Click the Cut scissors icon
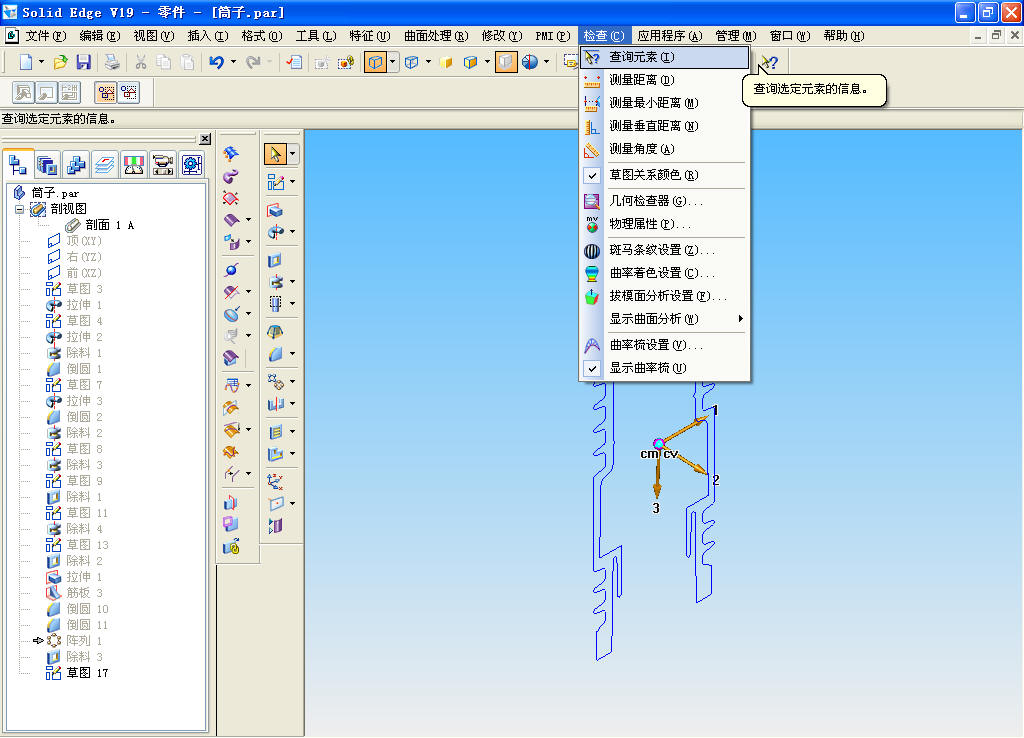The image size is (1024, 738). click(140, 62)
